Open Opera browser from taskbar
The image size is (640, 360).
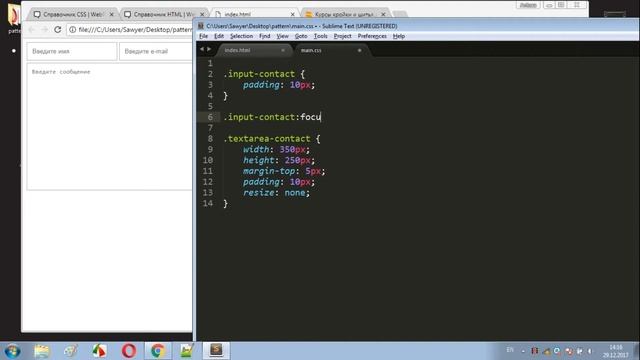click(x=129, y=351)
